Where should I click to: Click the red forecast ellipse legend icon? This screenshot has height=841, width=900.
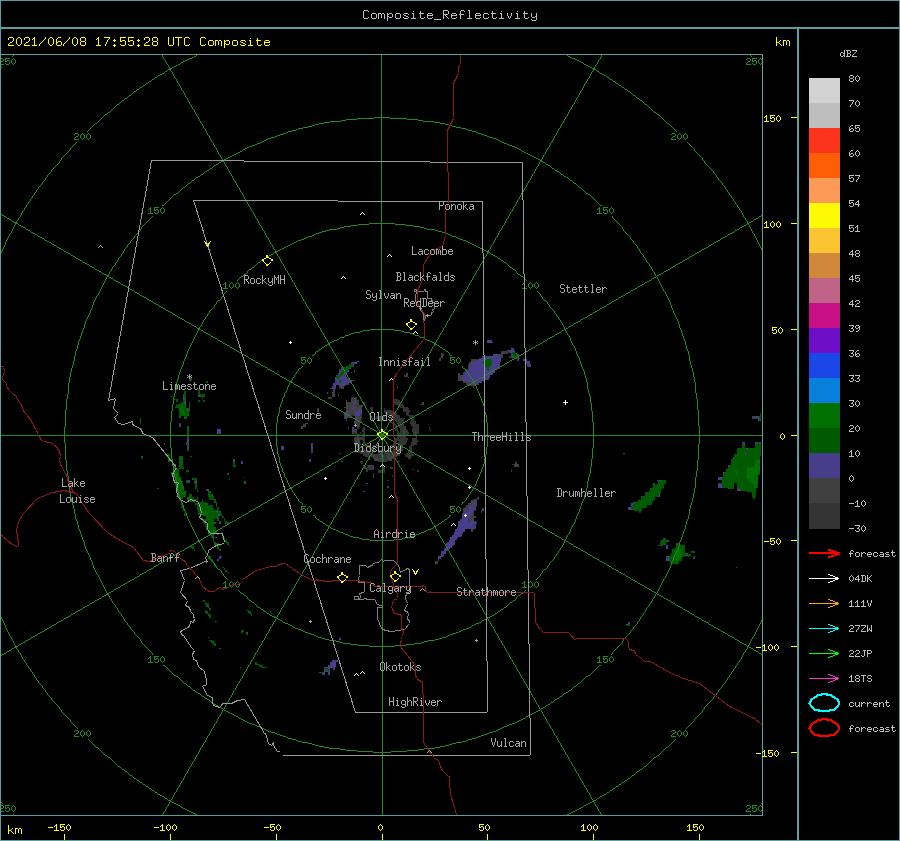(x=824, y=728)
